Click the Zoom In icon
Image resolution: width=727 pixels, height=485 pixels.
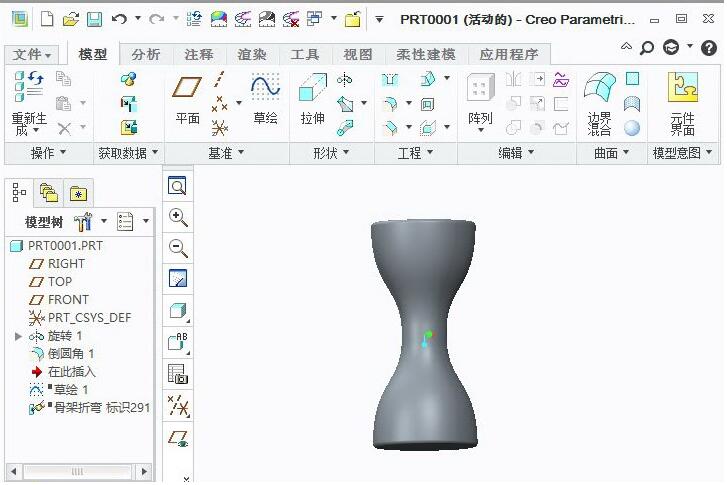178,217
